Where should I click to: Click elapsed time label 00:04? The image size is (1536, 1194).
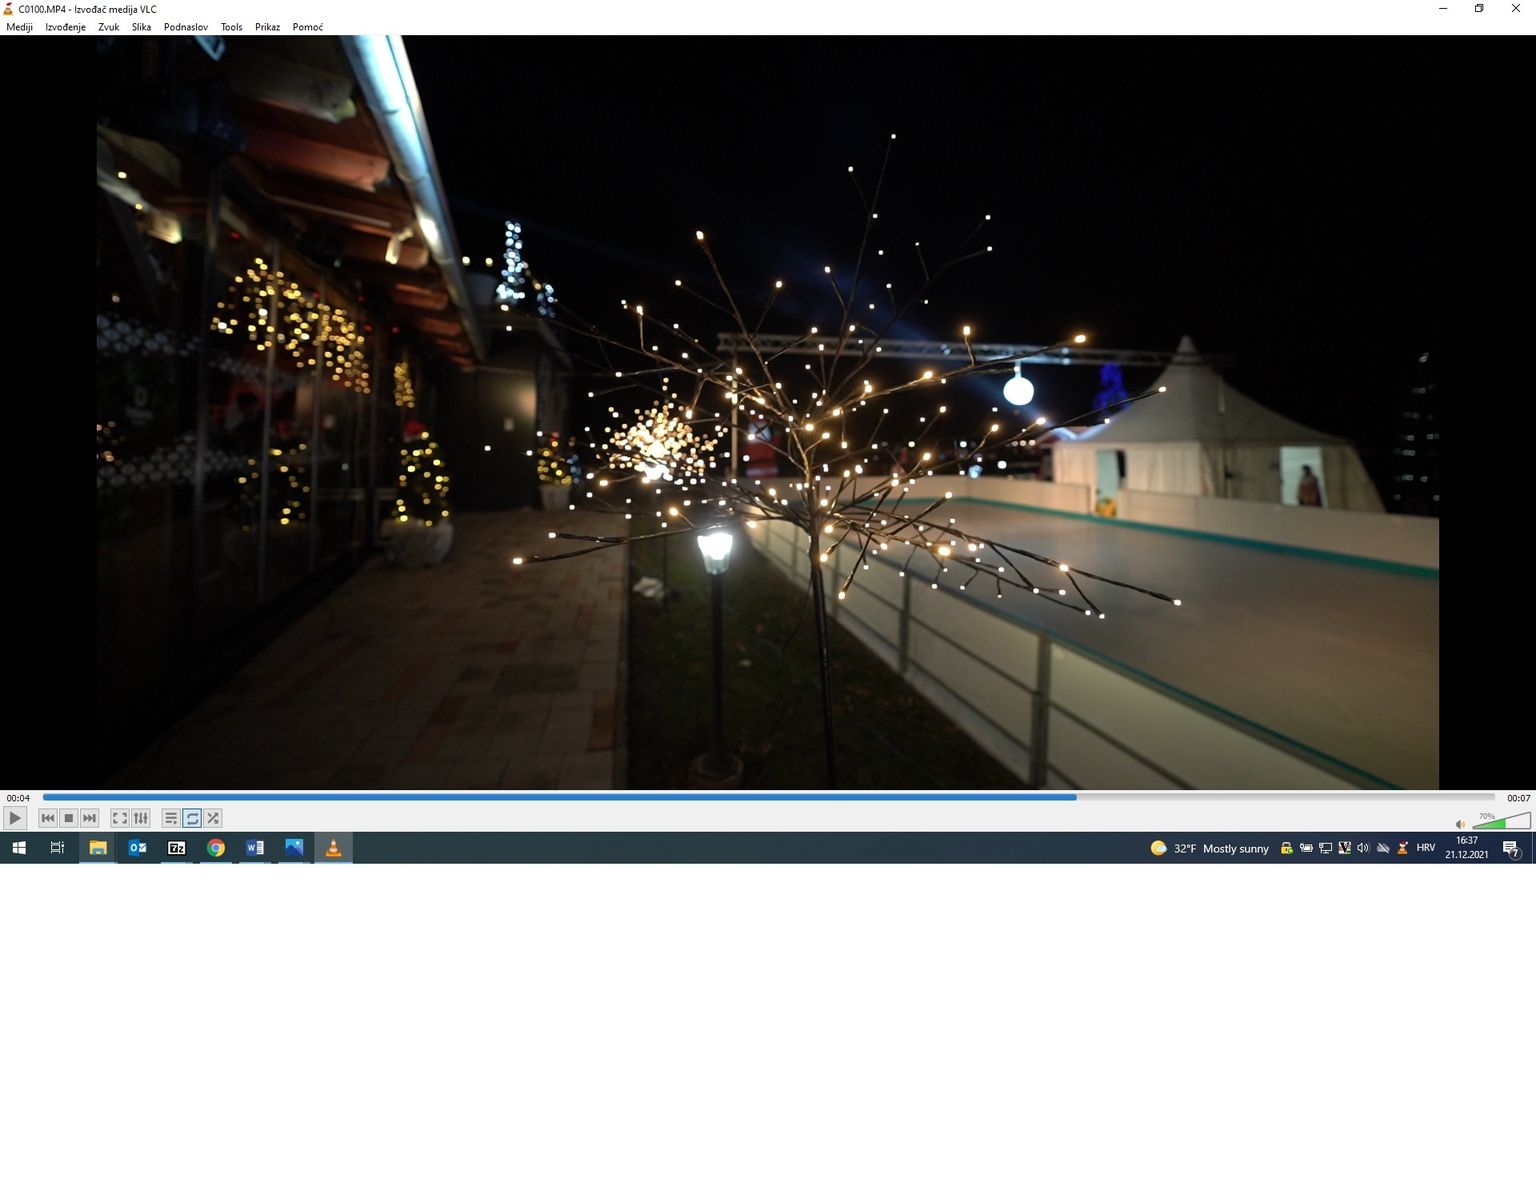(x=18, y=798)
